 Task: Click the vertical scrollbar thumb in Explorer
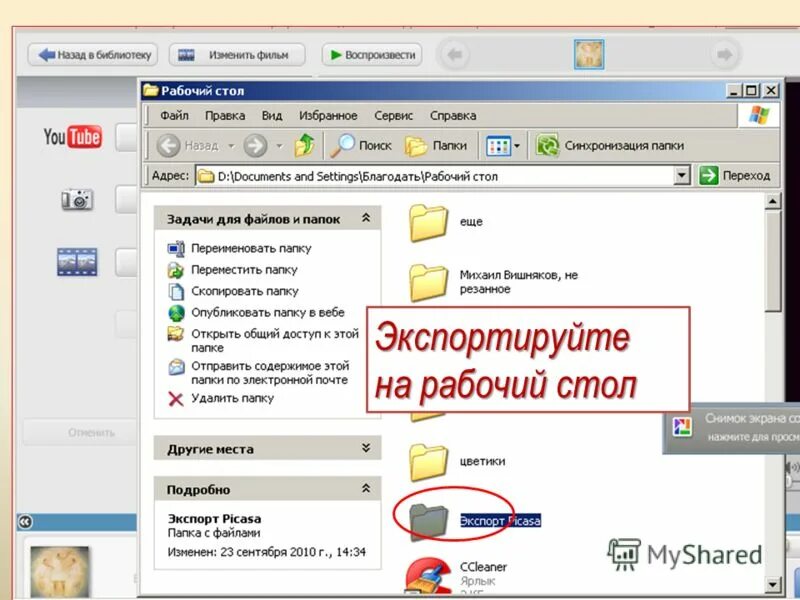click(x=773, y=260)
